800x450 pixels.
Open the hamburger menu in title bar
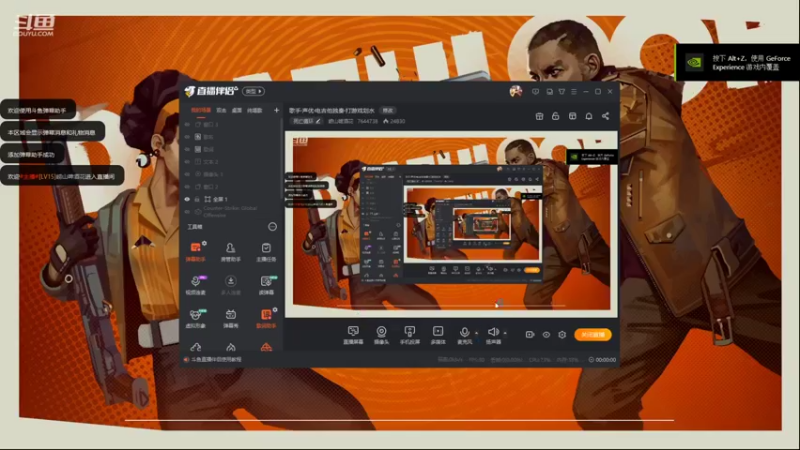click(x=574, y=91)
